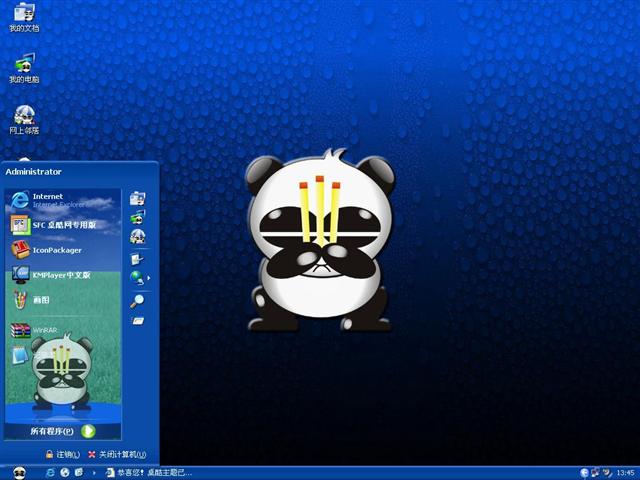Screen dimensions: 640x480
Task: Expand the arrow beside the globe connections icon
Action: pyautogui.click(x=149, y=278)
